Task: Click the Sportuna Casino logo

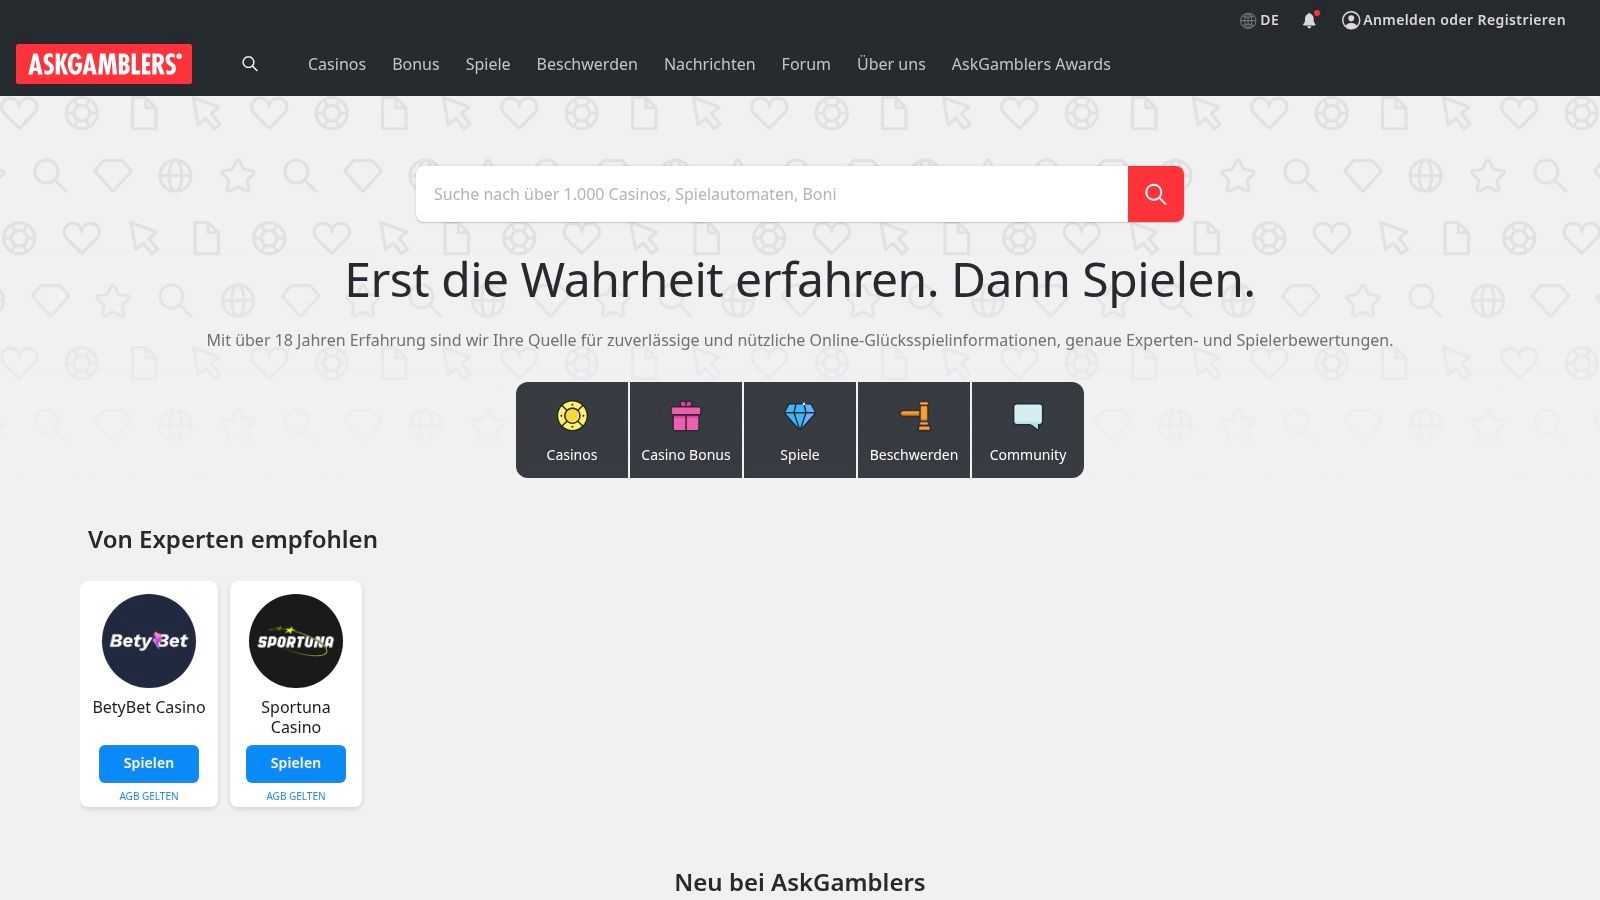Action: [x=295, y=641]
